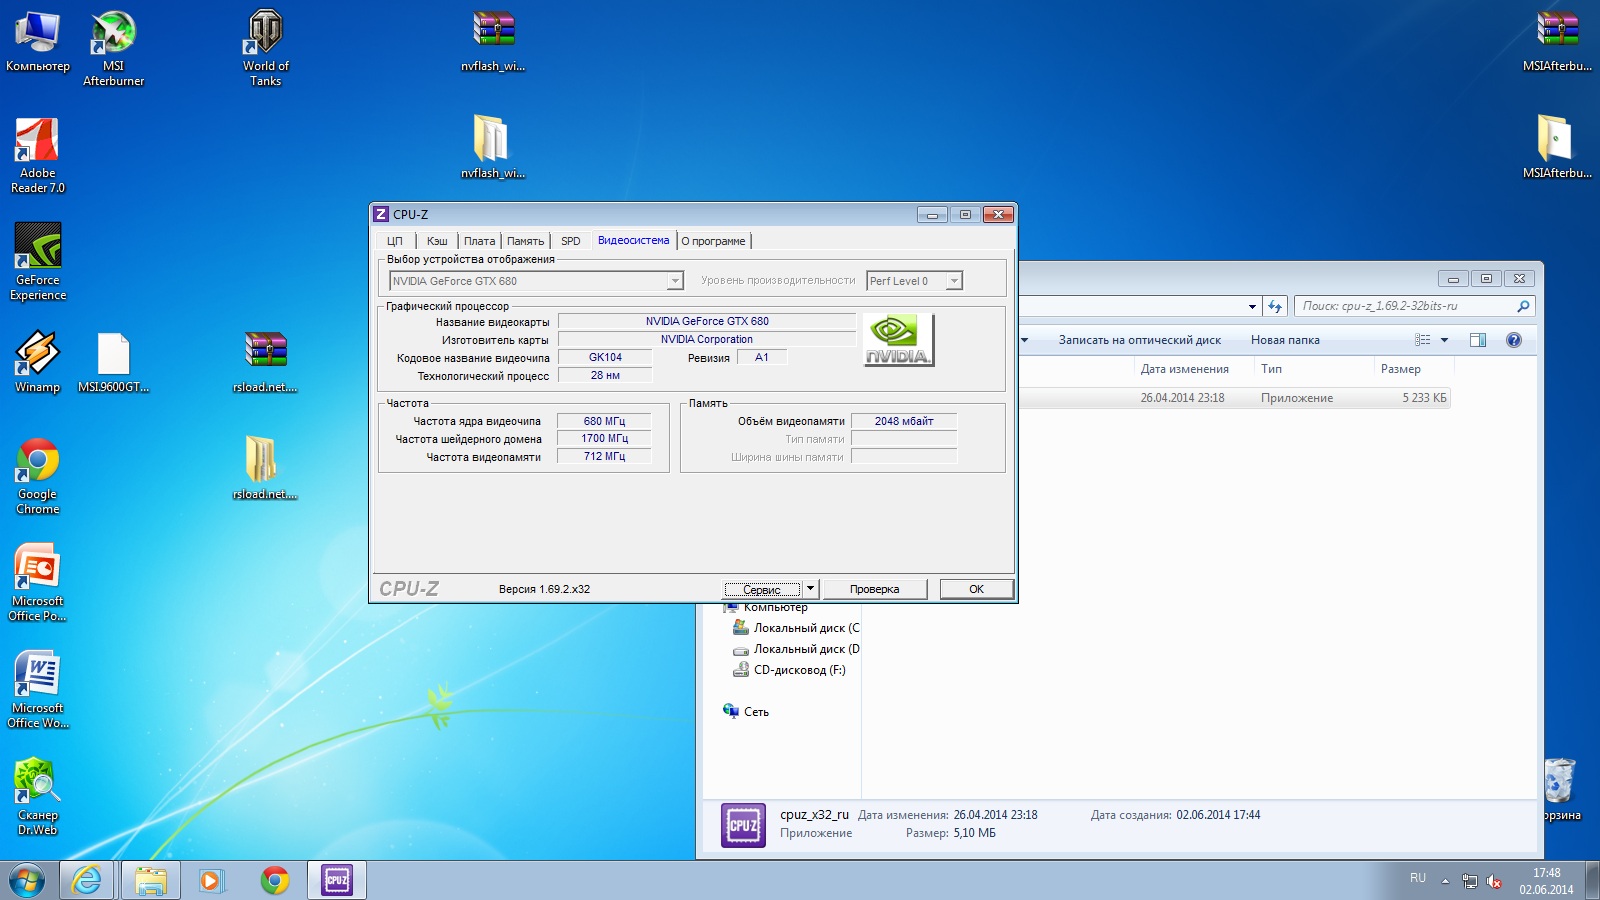Select Локальный диск (C in the tree
Screen dimensions: 1600x900
[x=796, y=628]
